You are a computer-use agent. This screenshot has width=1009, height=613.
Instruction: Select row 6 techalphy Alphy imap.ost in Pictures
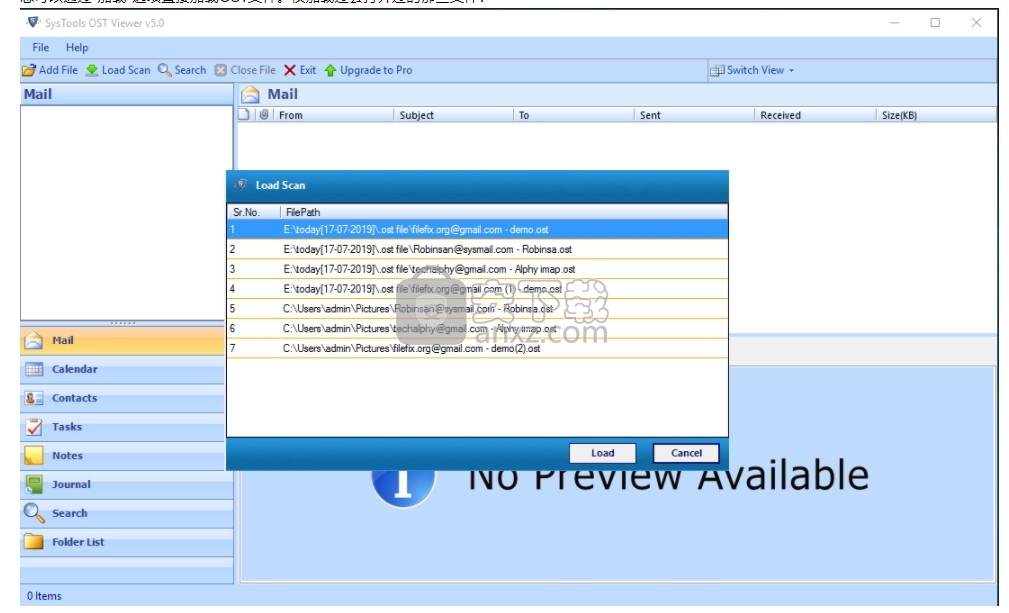click(x=477, y=329)
